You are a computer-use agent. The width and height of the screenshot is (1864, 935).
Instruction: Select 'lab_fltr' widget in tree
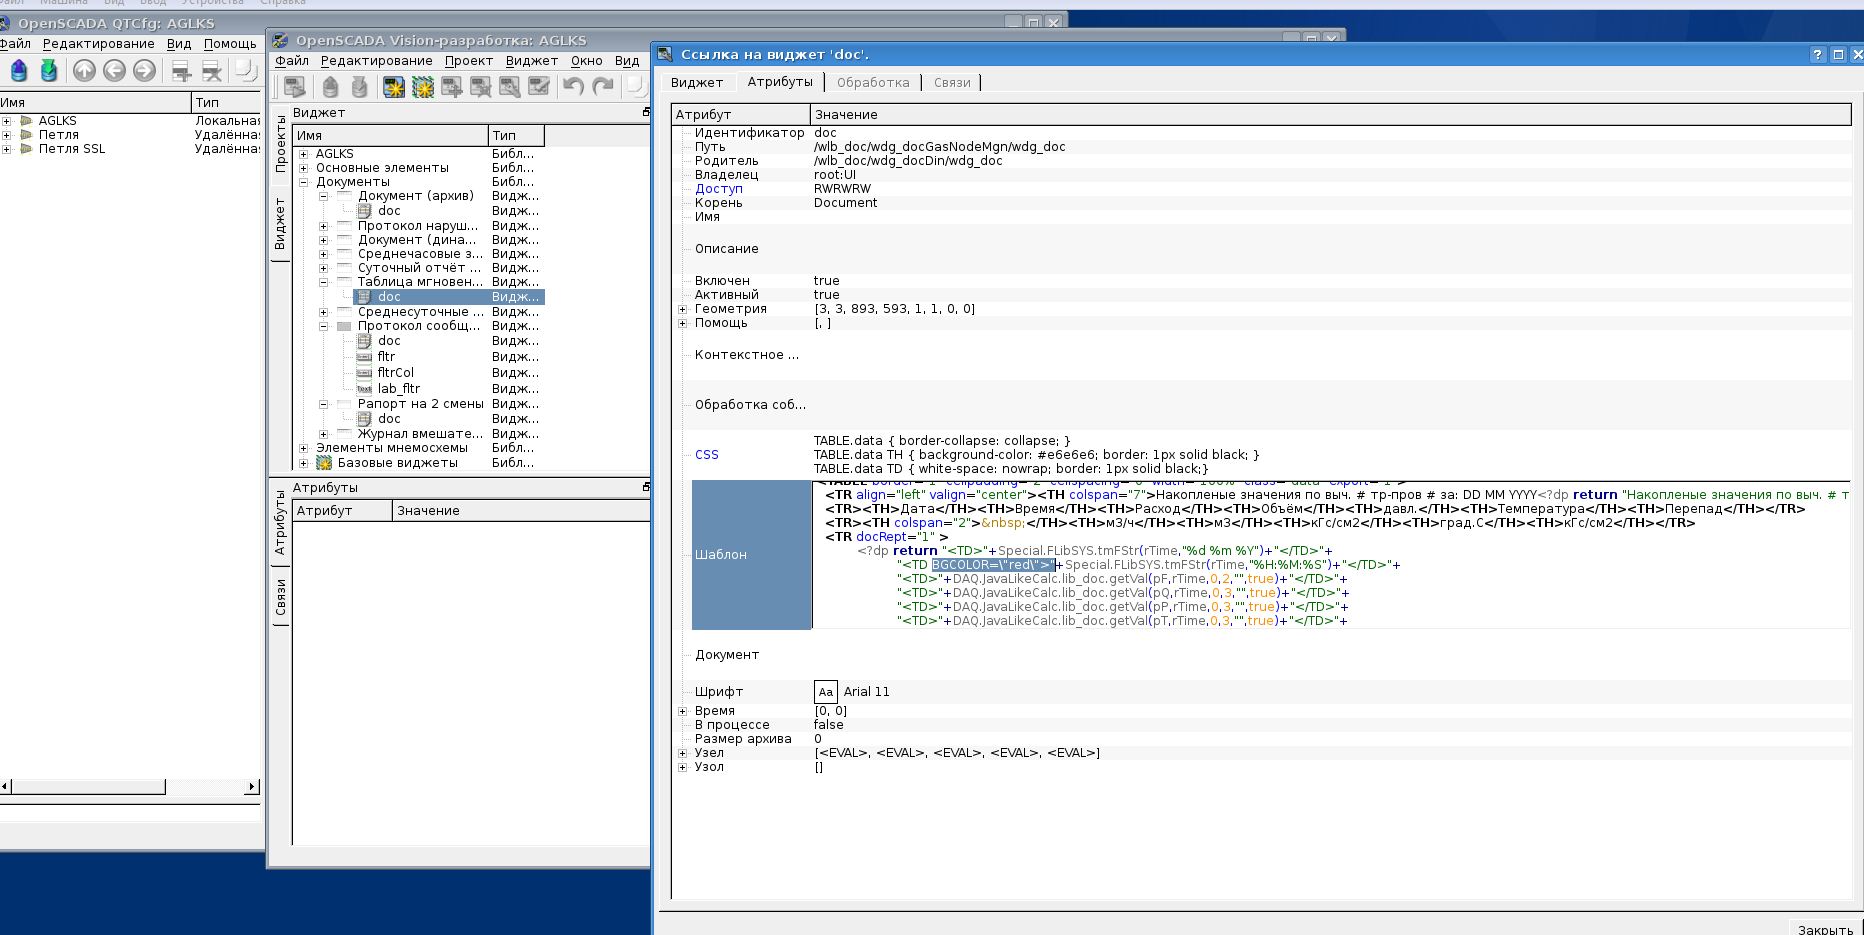click(x=398, y=388)
